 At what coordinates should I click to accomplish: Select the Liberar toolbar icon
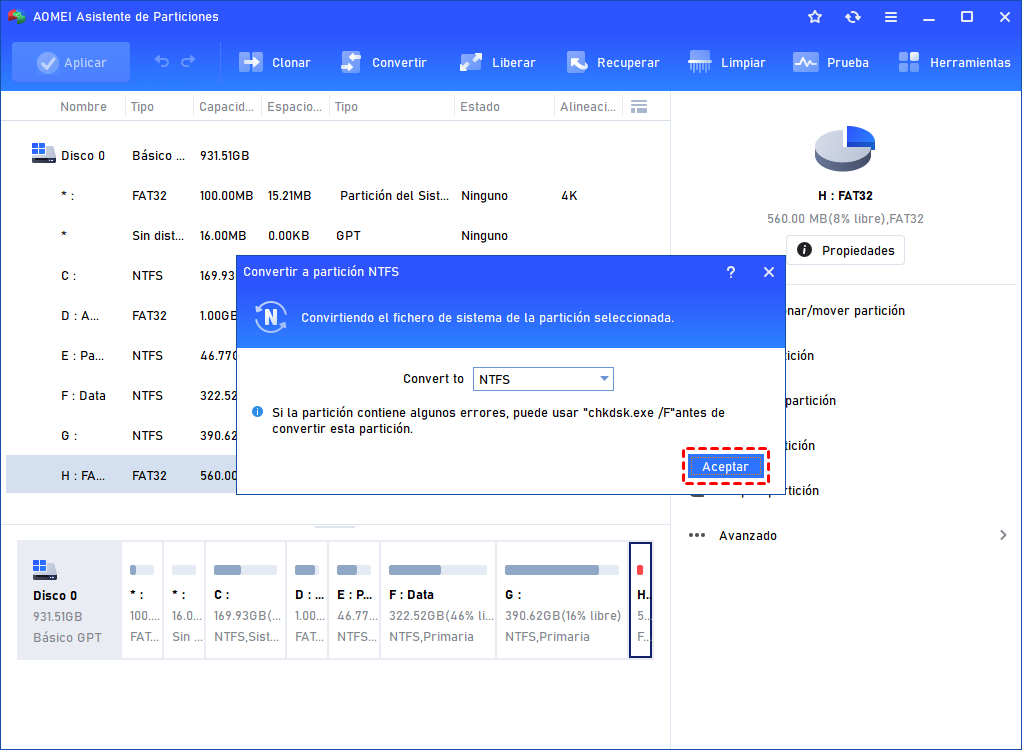pyautogui.click(x=497, y=62)
